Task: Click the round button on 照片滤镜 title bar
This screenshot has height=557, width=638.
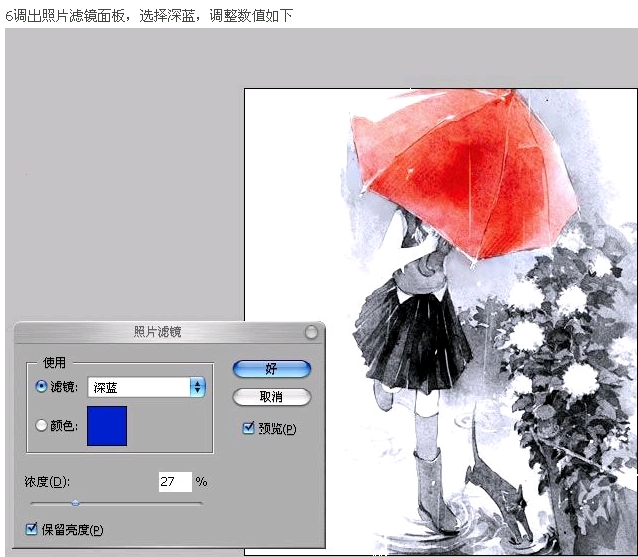Action: [311, 332]
